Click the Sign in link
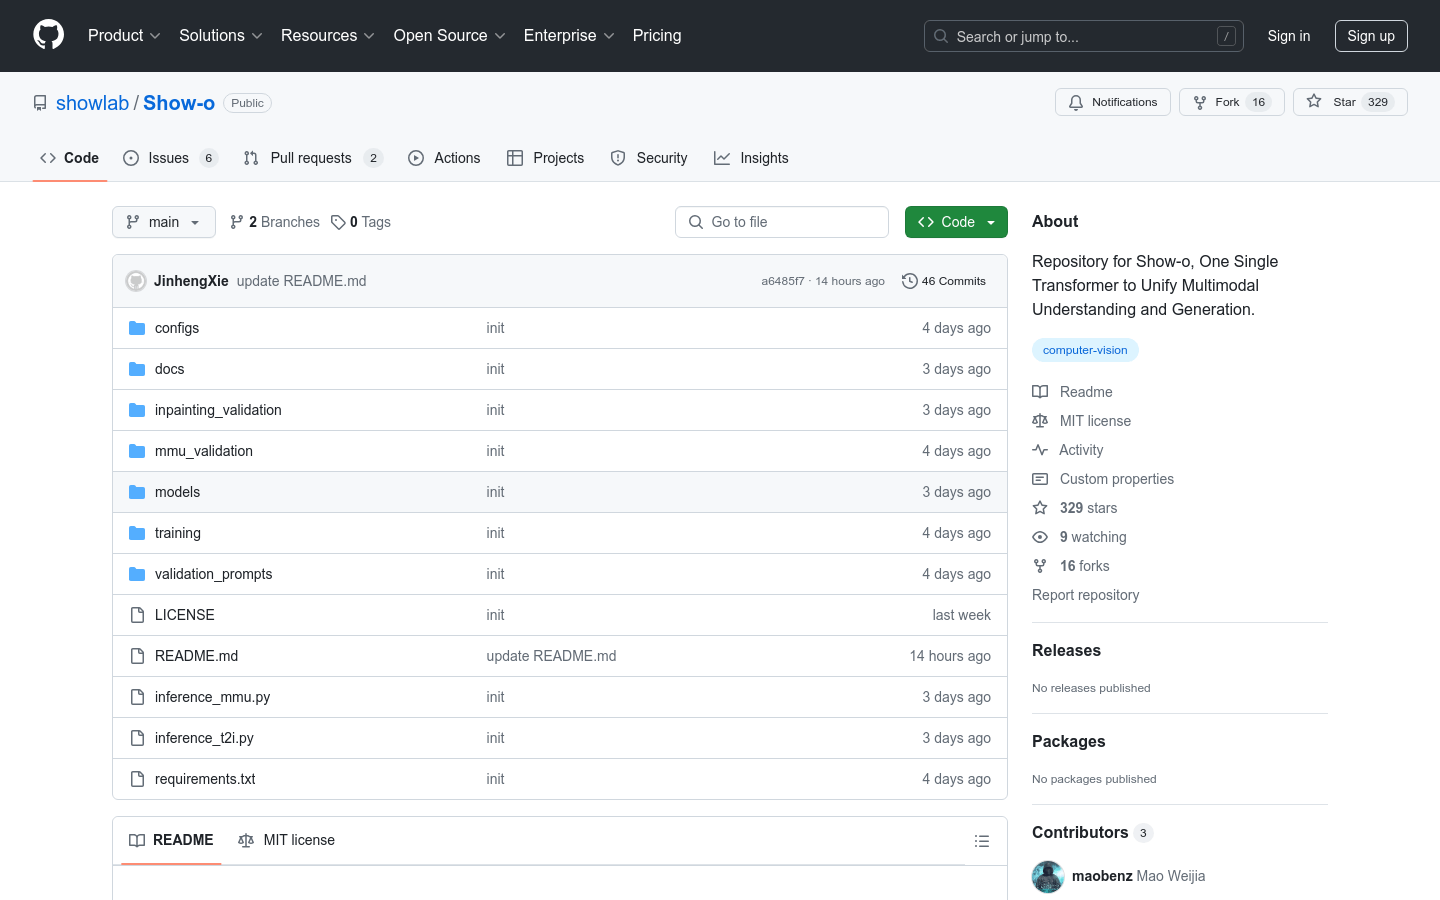The height and width of the screenshot is (900, 1440). coord(1289,36)
